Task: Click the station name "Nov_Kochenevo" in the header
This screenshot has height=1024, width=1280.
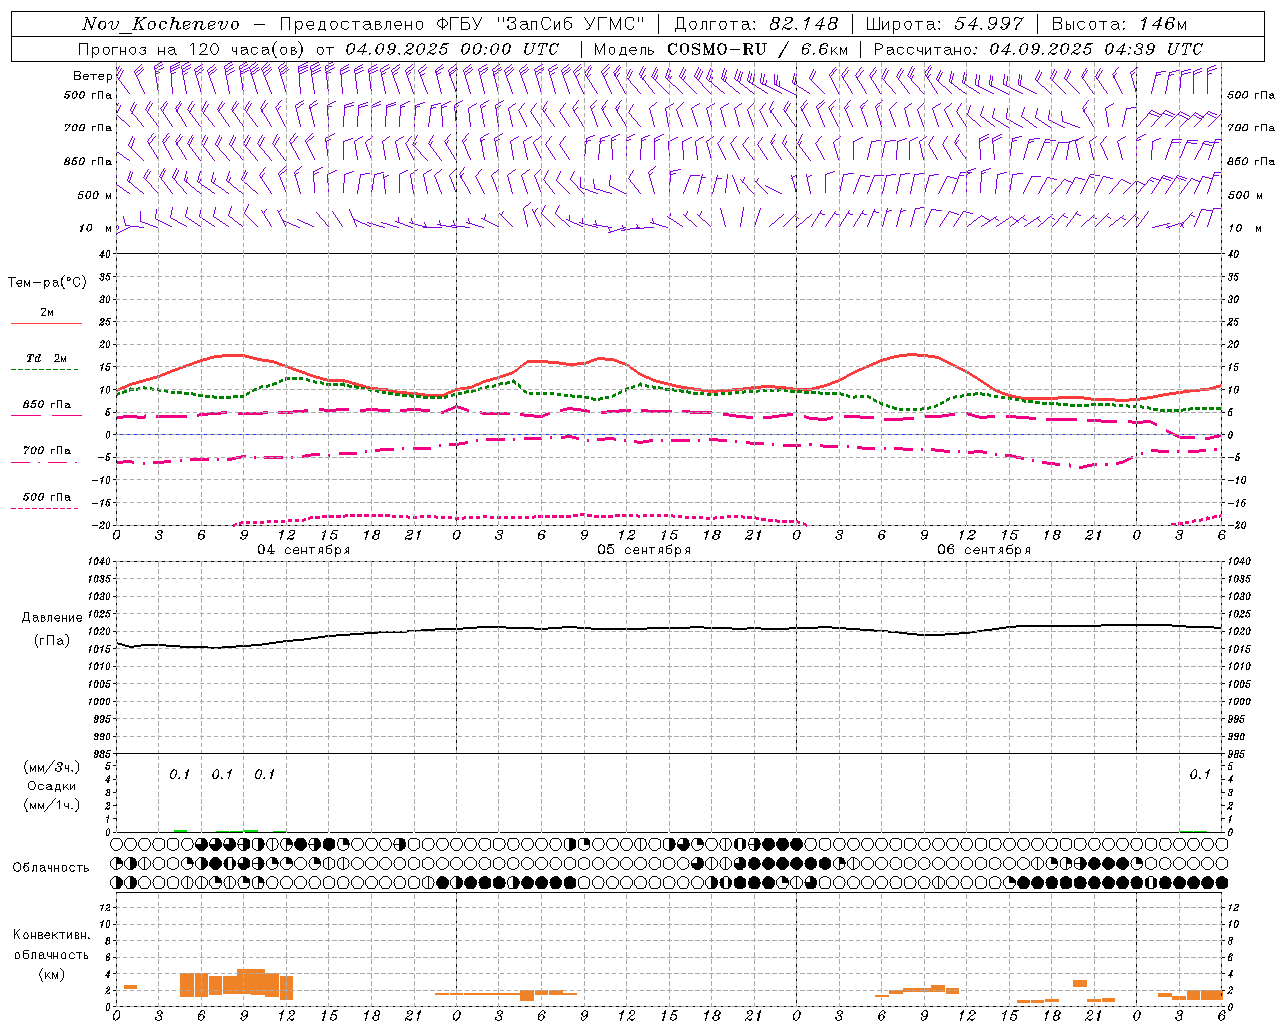Action: coord(161,24)
